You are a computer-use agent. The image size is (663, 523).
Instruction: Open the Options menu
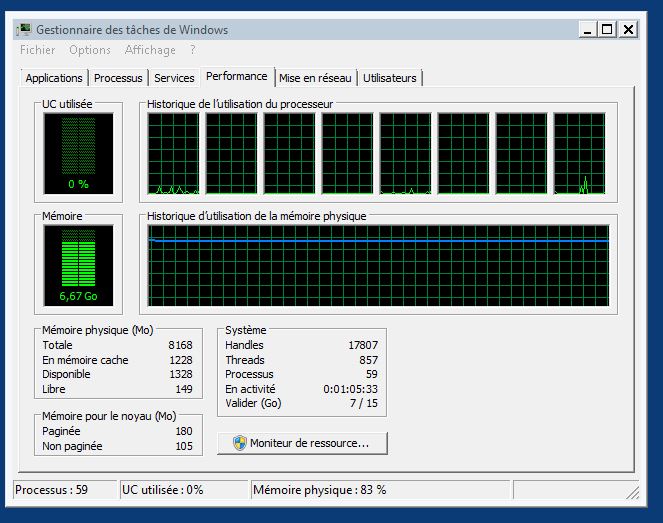90,50
